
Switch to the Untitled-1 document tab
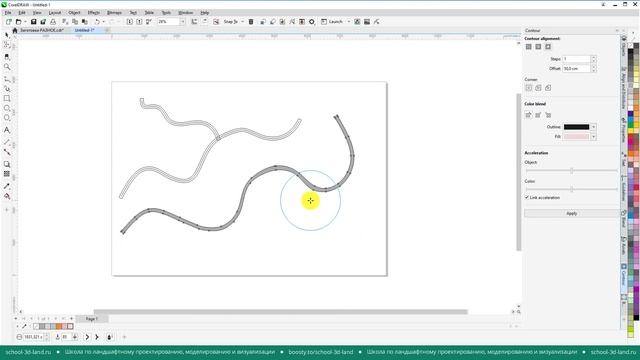click(x=84, y=30)
